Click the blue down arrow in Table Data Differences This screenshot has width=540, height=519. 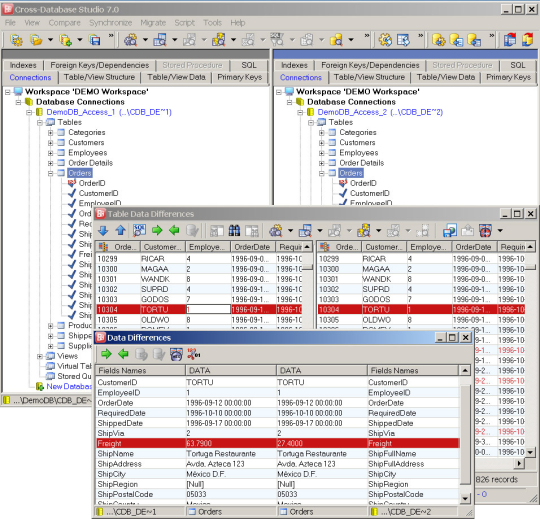[103, 230]
